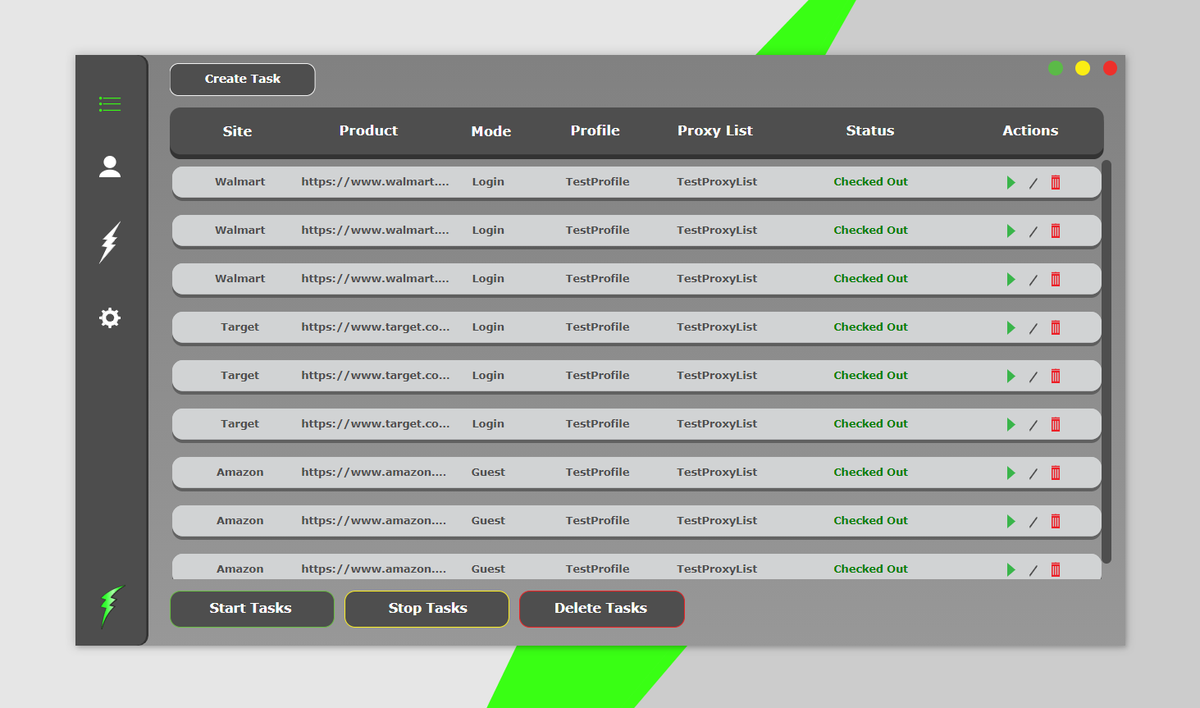This screenshot has height=708, width=1200.
Task: Delete the first Amazon task
Action: [1055, 472]
